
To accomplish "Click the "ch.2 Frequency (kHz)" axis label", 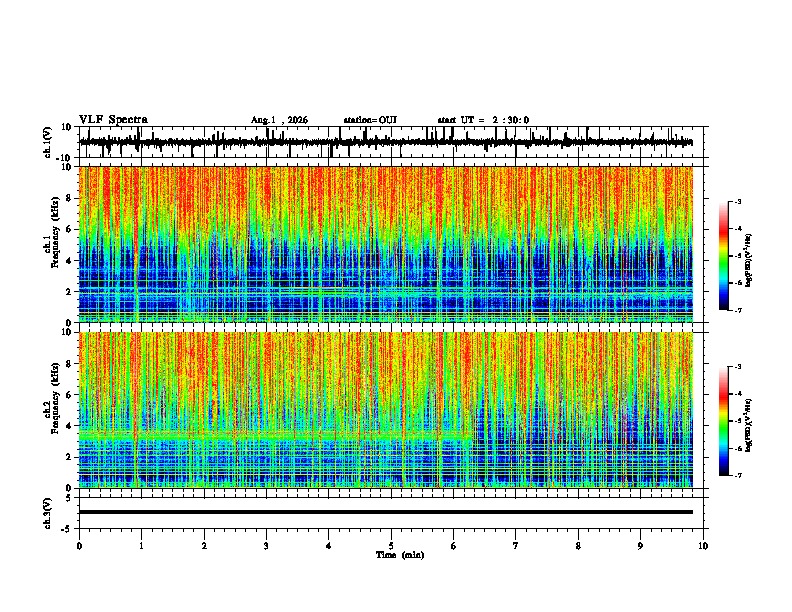I will point(52,398).
